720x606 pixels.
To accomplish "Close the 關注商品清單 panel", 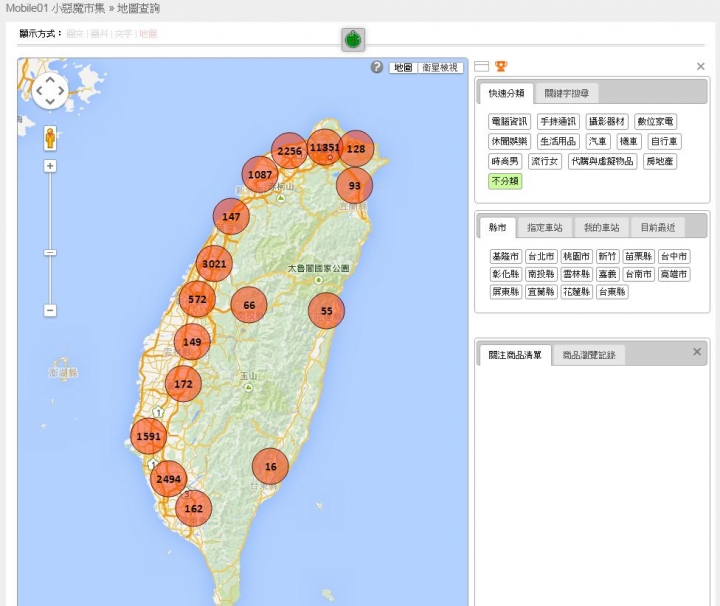I will [697, 352].
